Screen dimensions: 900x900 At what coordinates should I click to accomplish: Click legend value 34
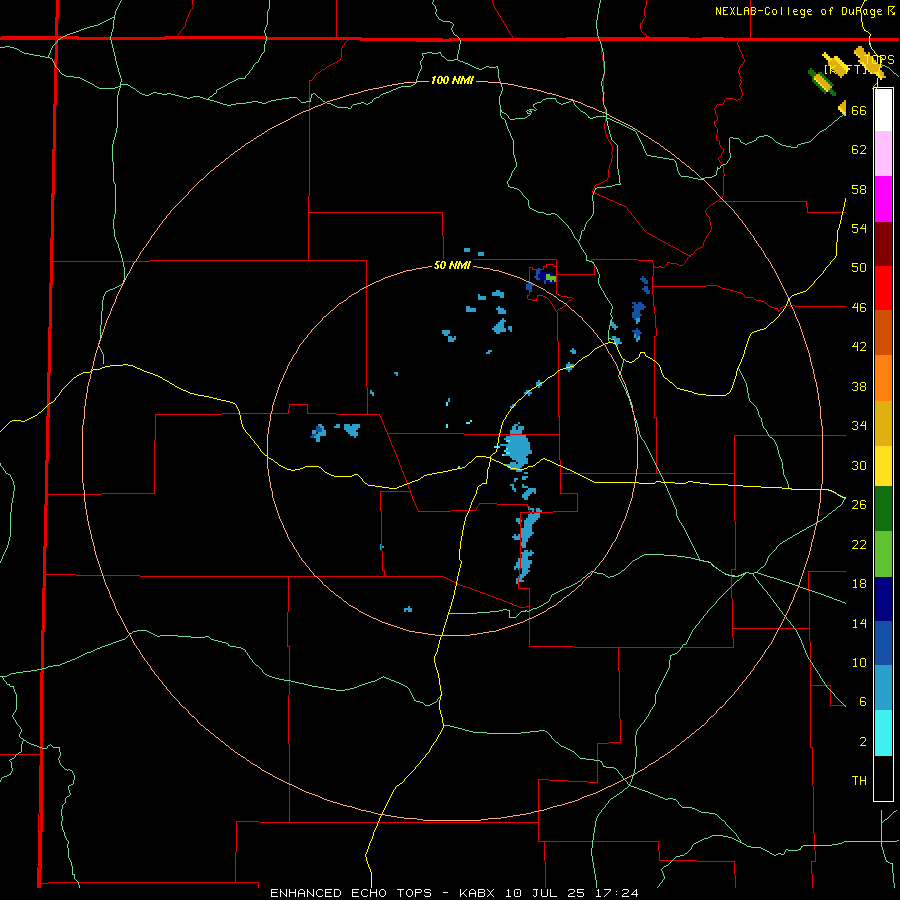tap(859, 426)
